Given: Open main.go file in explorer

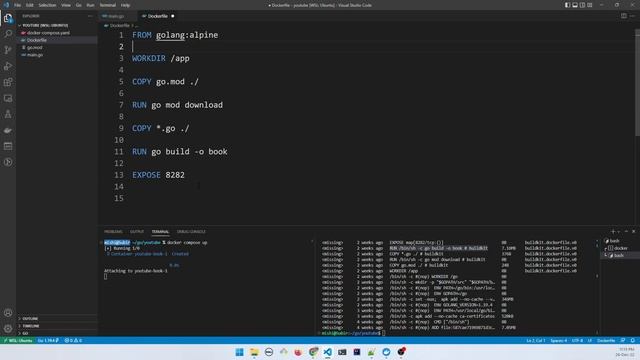Looking at the screenshot, I should (x=35, y=55).
